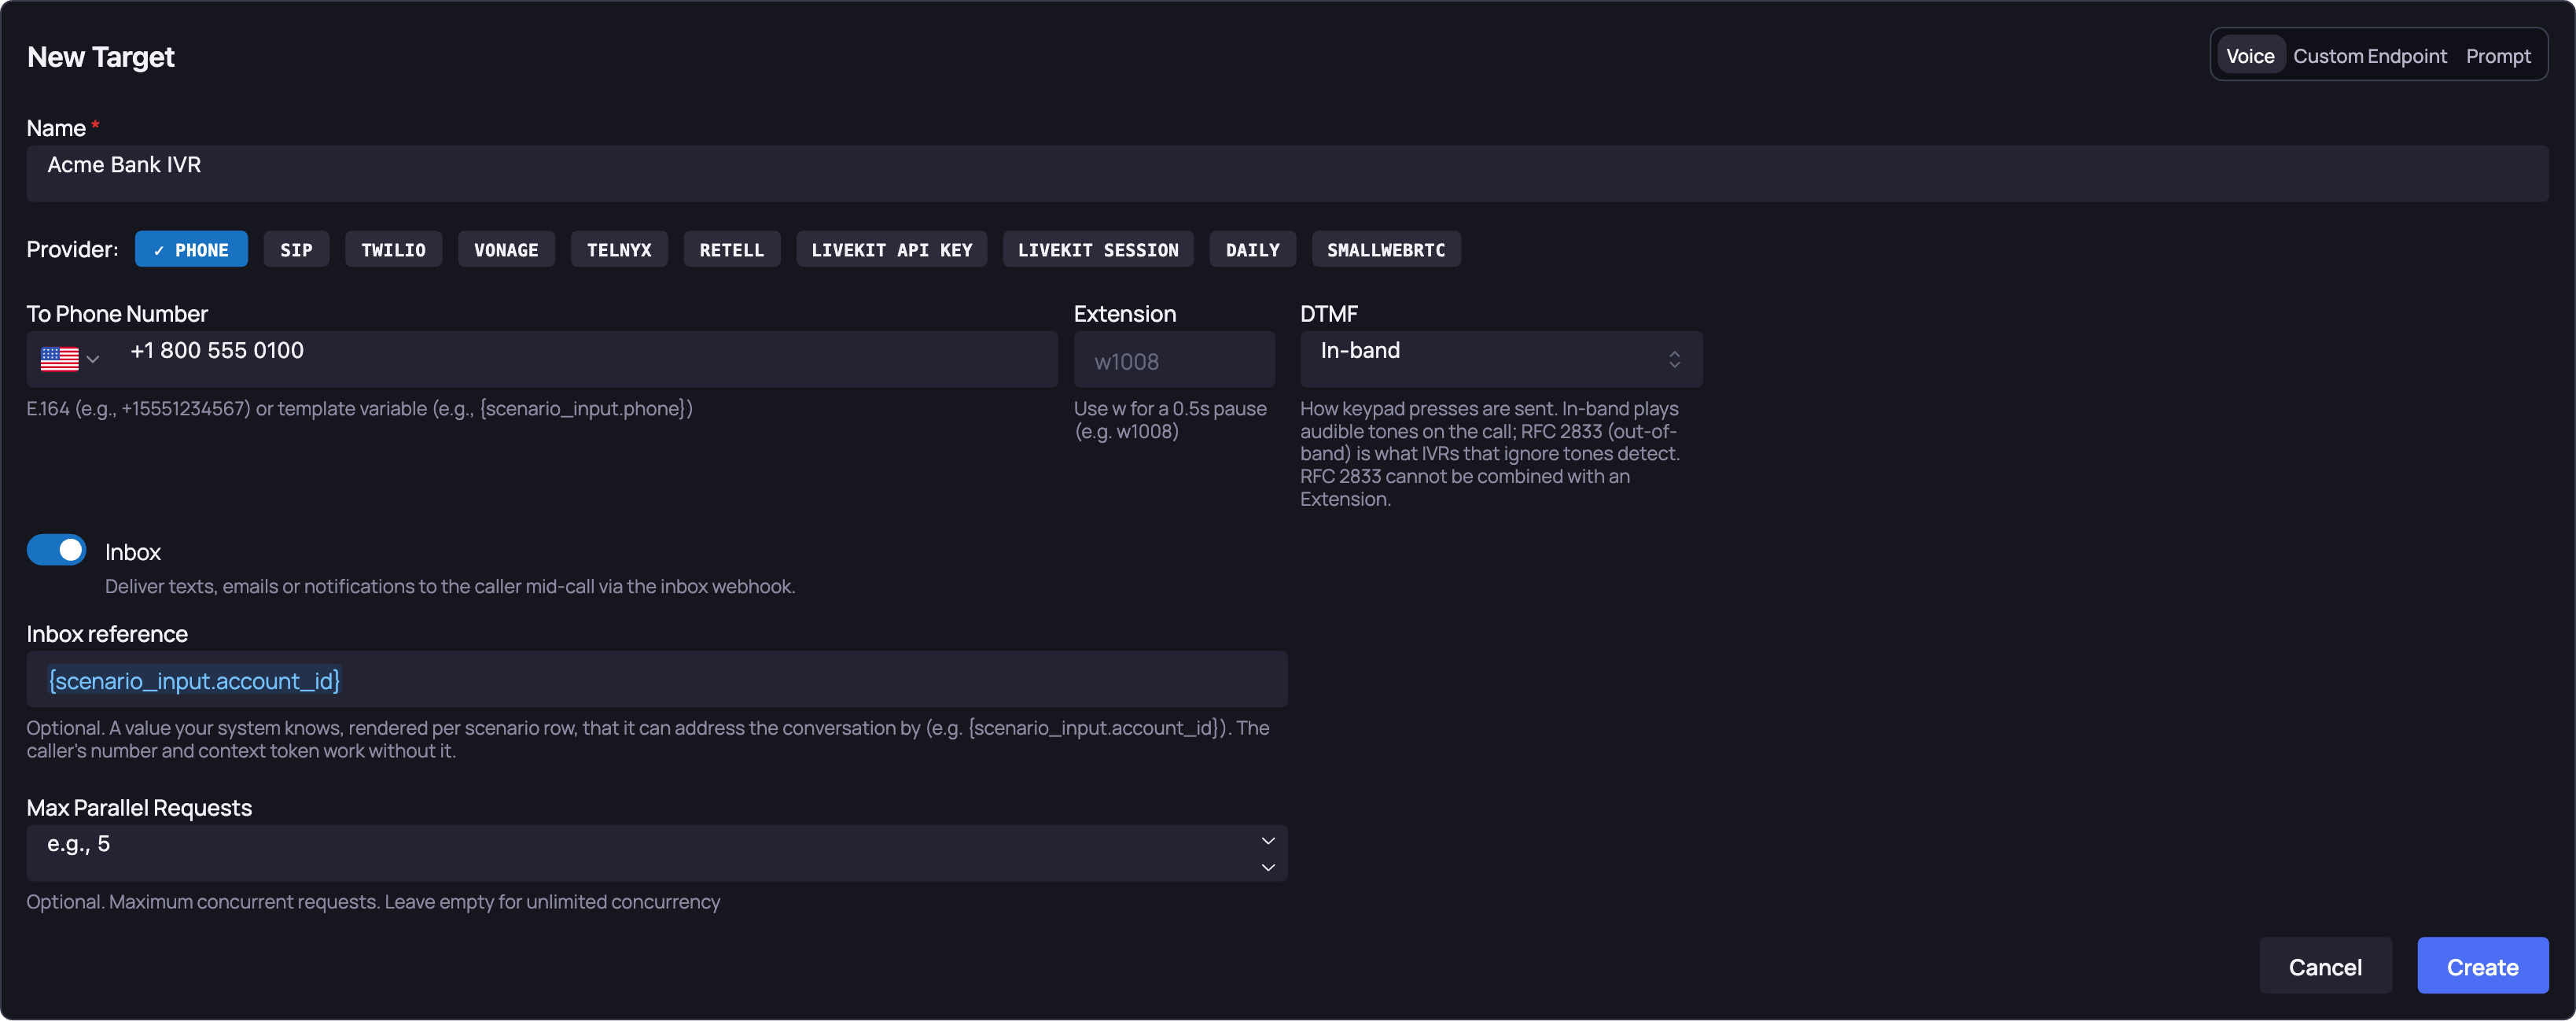Select LIVEKIT SESSION provider
The width and height of the screenshot is (2576, 1021).
pyautogui.click(x=1098, y=250)
